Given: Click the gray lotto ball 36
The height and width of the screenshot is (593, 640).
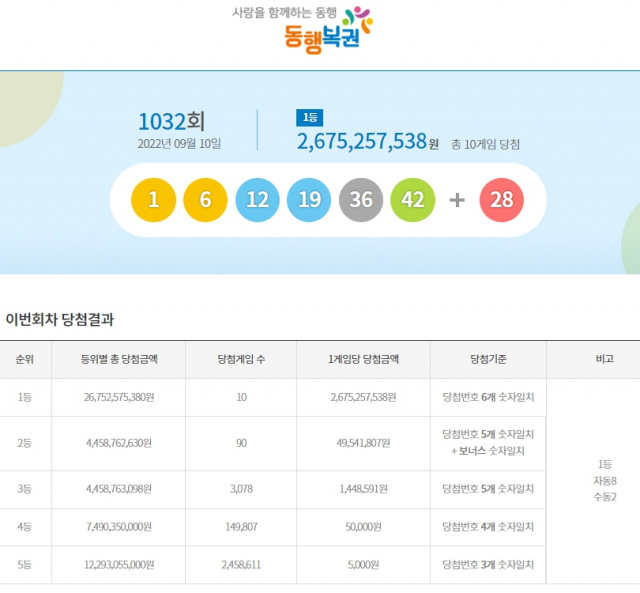Looking at the screenshot, I should (x=361, y=200).
